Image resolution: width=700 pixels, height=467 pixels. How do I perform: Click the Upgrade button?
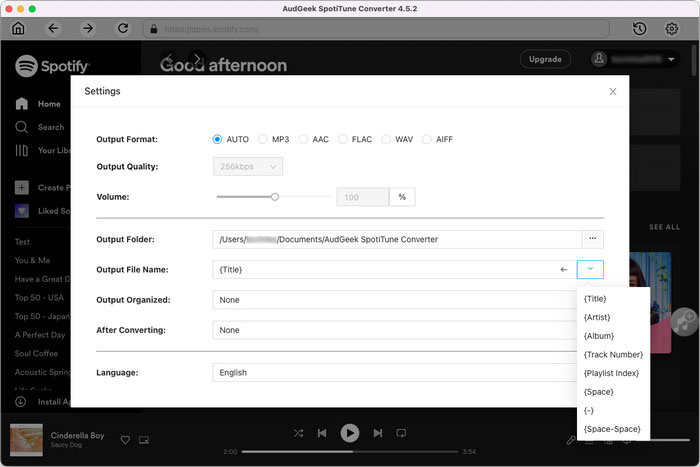tap(545, 59)
